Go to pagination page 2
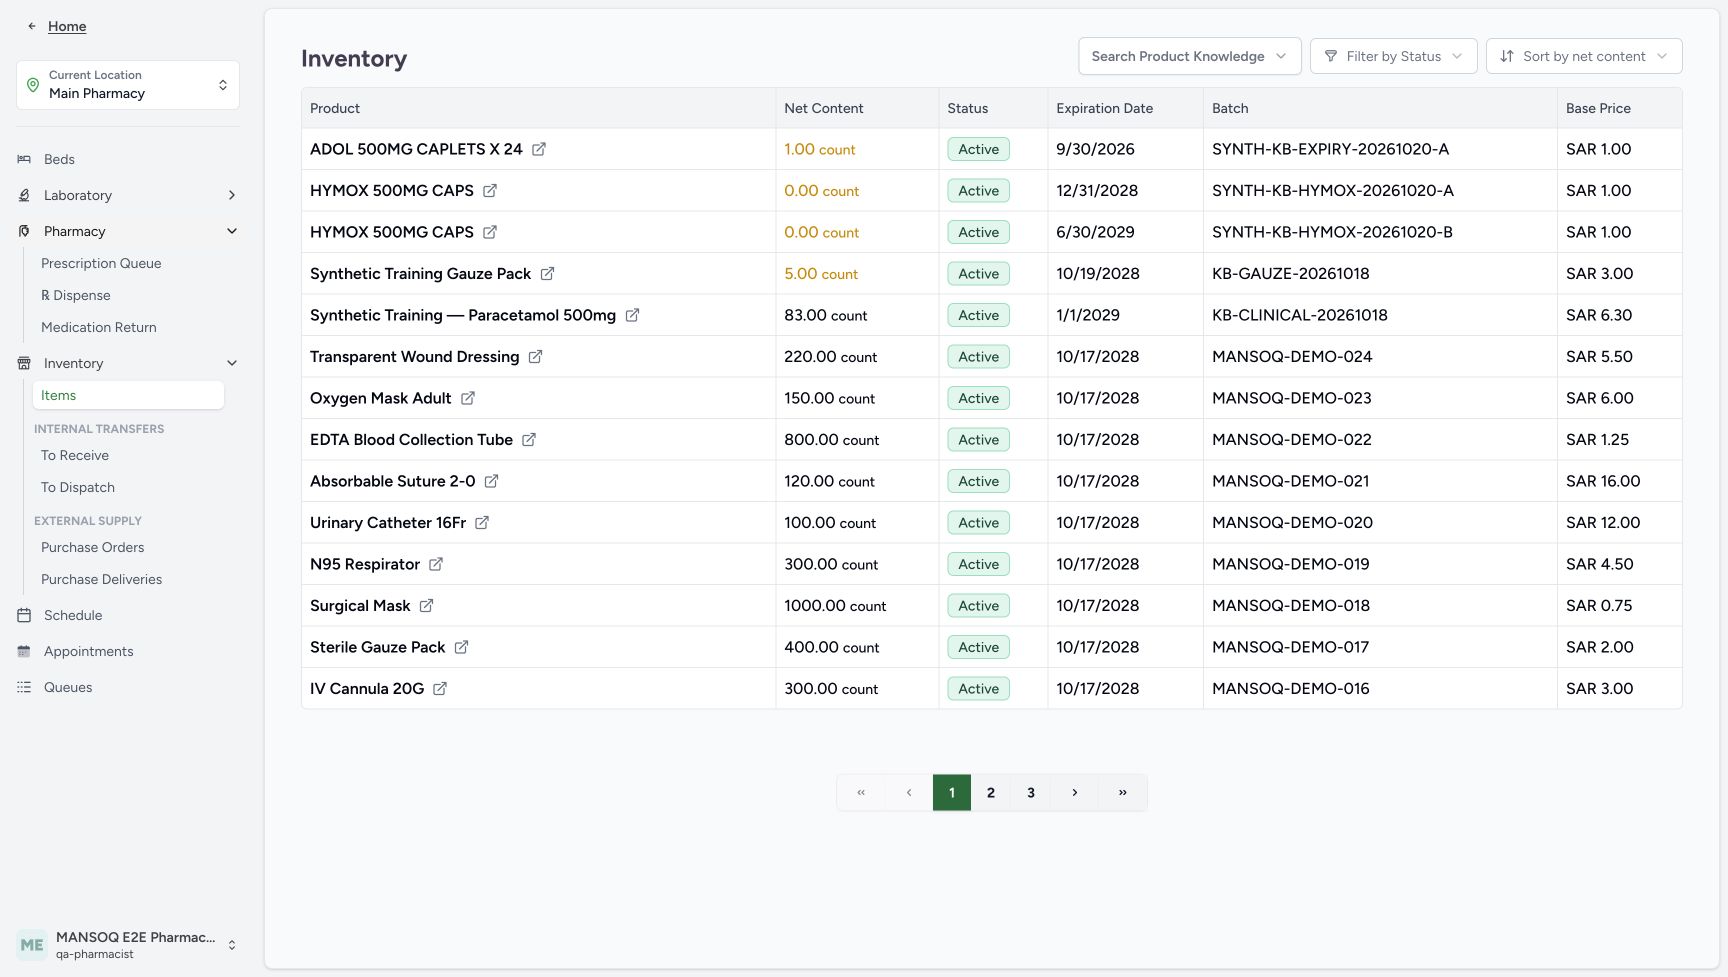 coord(991,793)
